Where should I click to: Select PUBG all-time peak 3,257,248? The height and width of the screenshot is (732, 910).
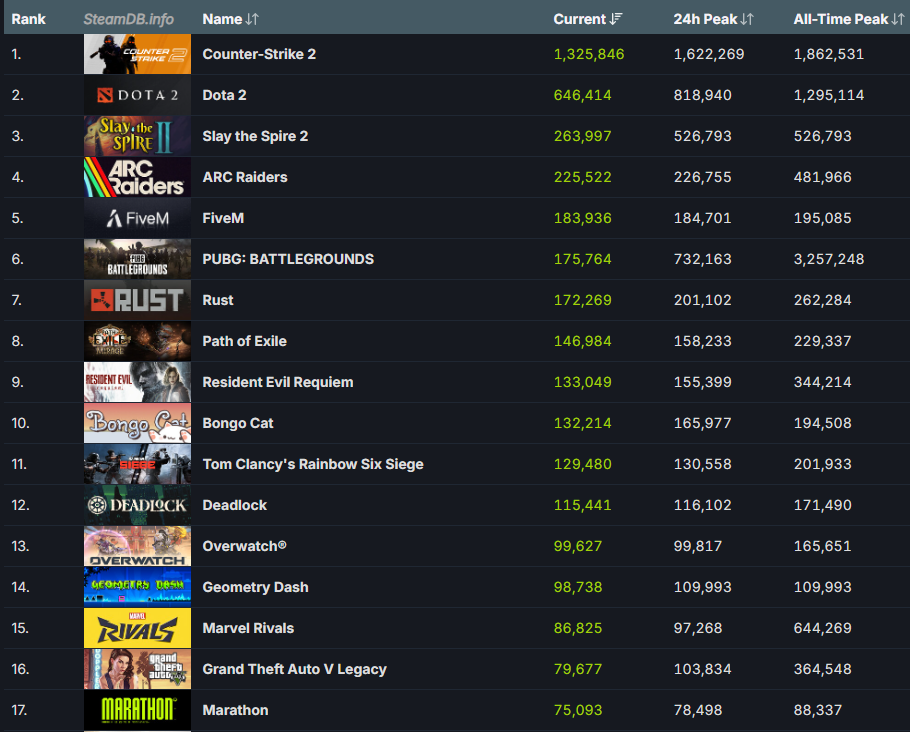pyautogui.click(x=829, y=259)
